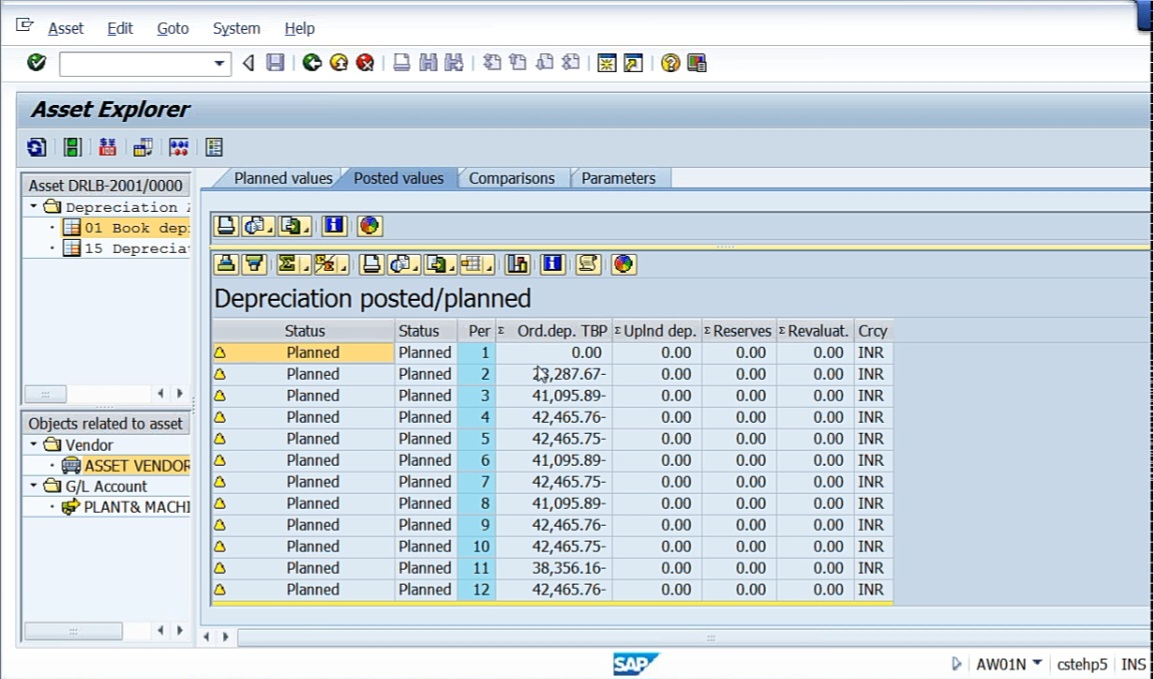
Task: Click the red calculator icon under Asset Explorer
Action: coord(107,147)
